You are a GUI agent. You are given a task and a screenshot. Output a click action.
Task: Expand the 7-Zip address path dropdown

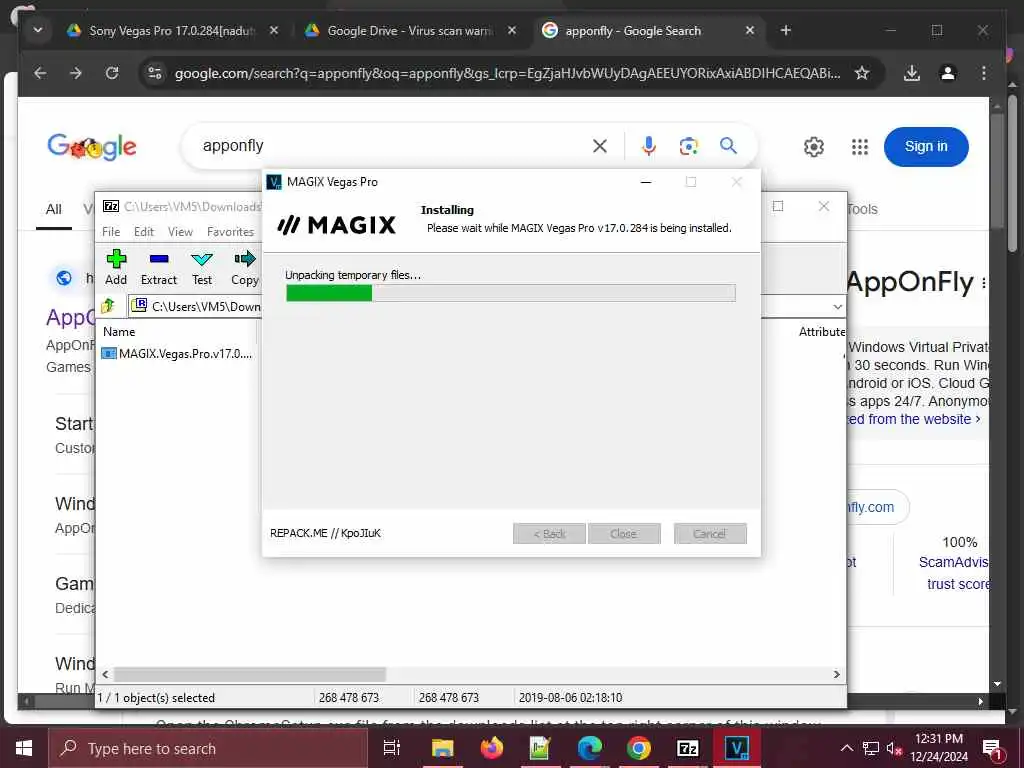click(837, 306)
